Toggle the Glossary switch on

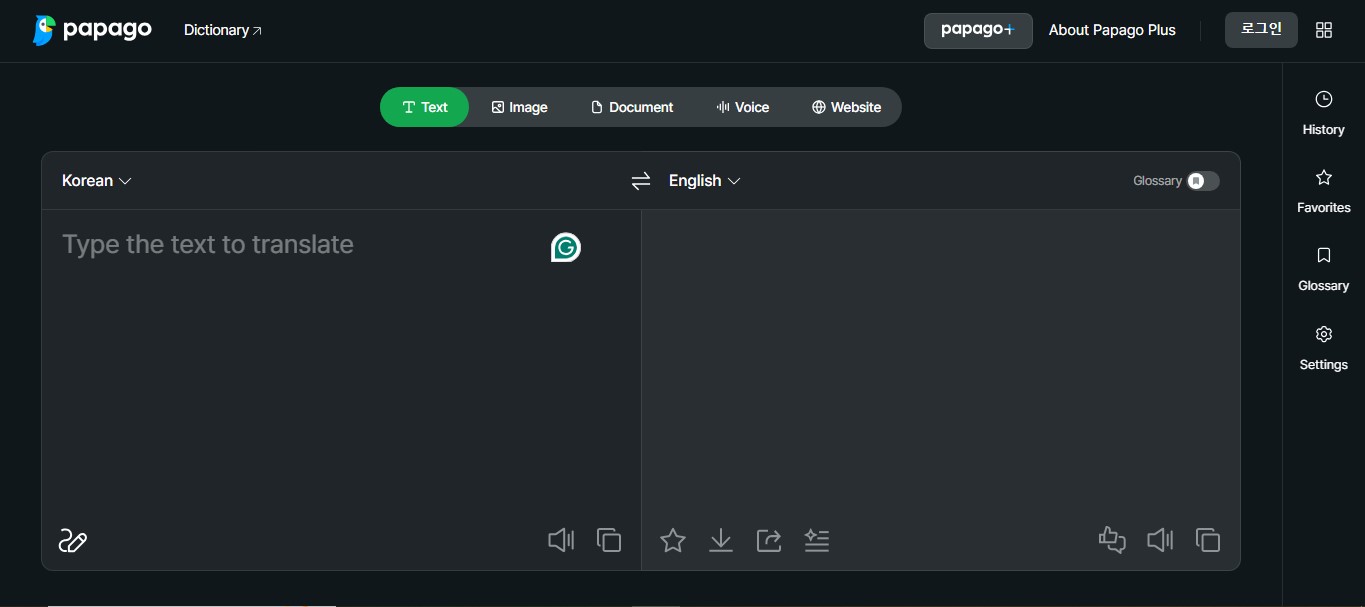1203,181
